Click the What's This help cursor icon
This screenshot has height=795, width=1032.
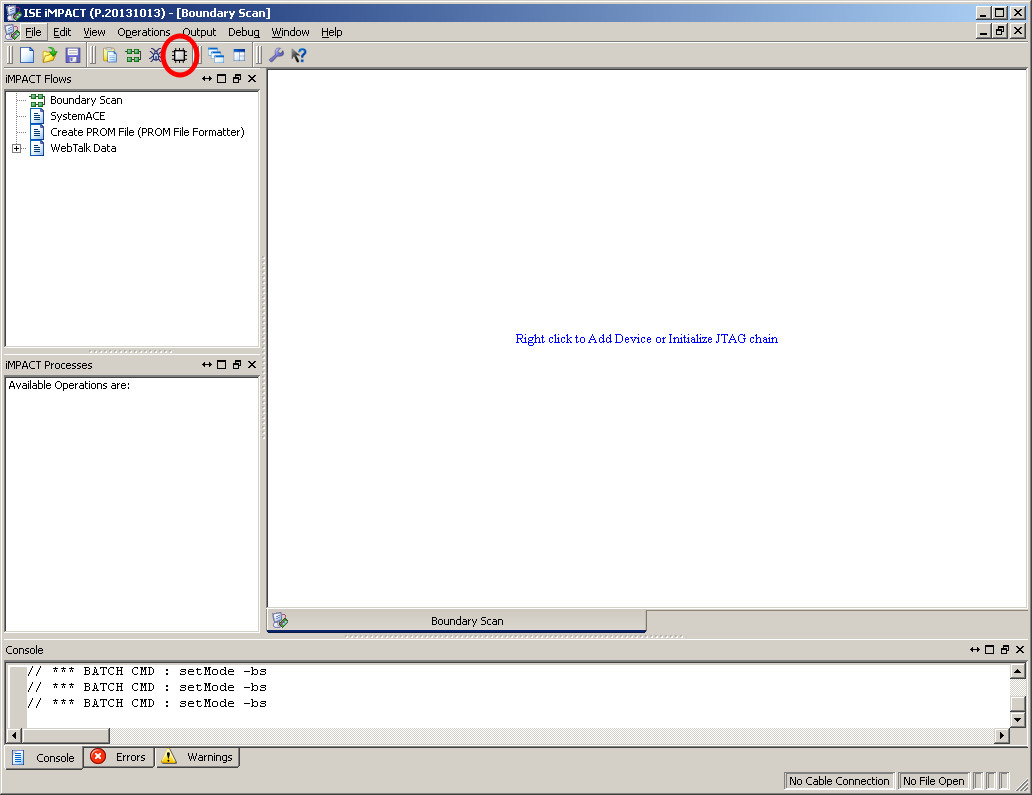[299, 55]
